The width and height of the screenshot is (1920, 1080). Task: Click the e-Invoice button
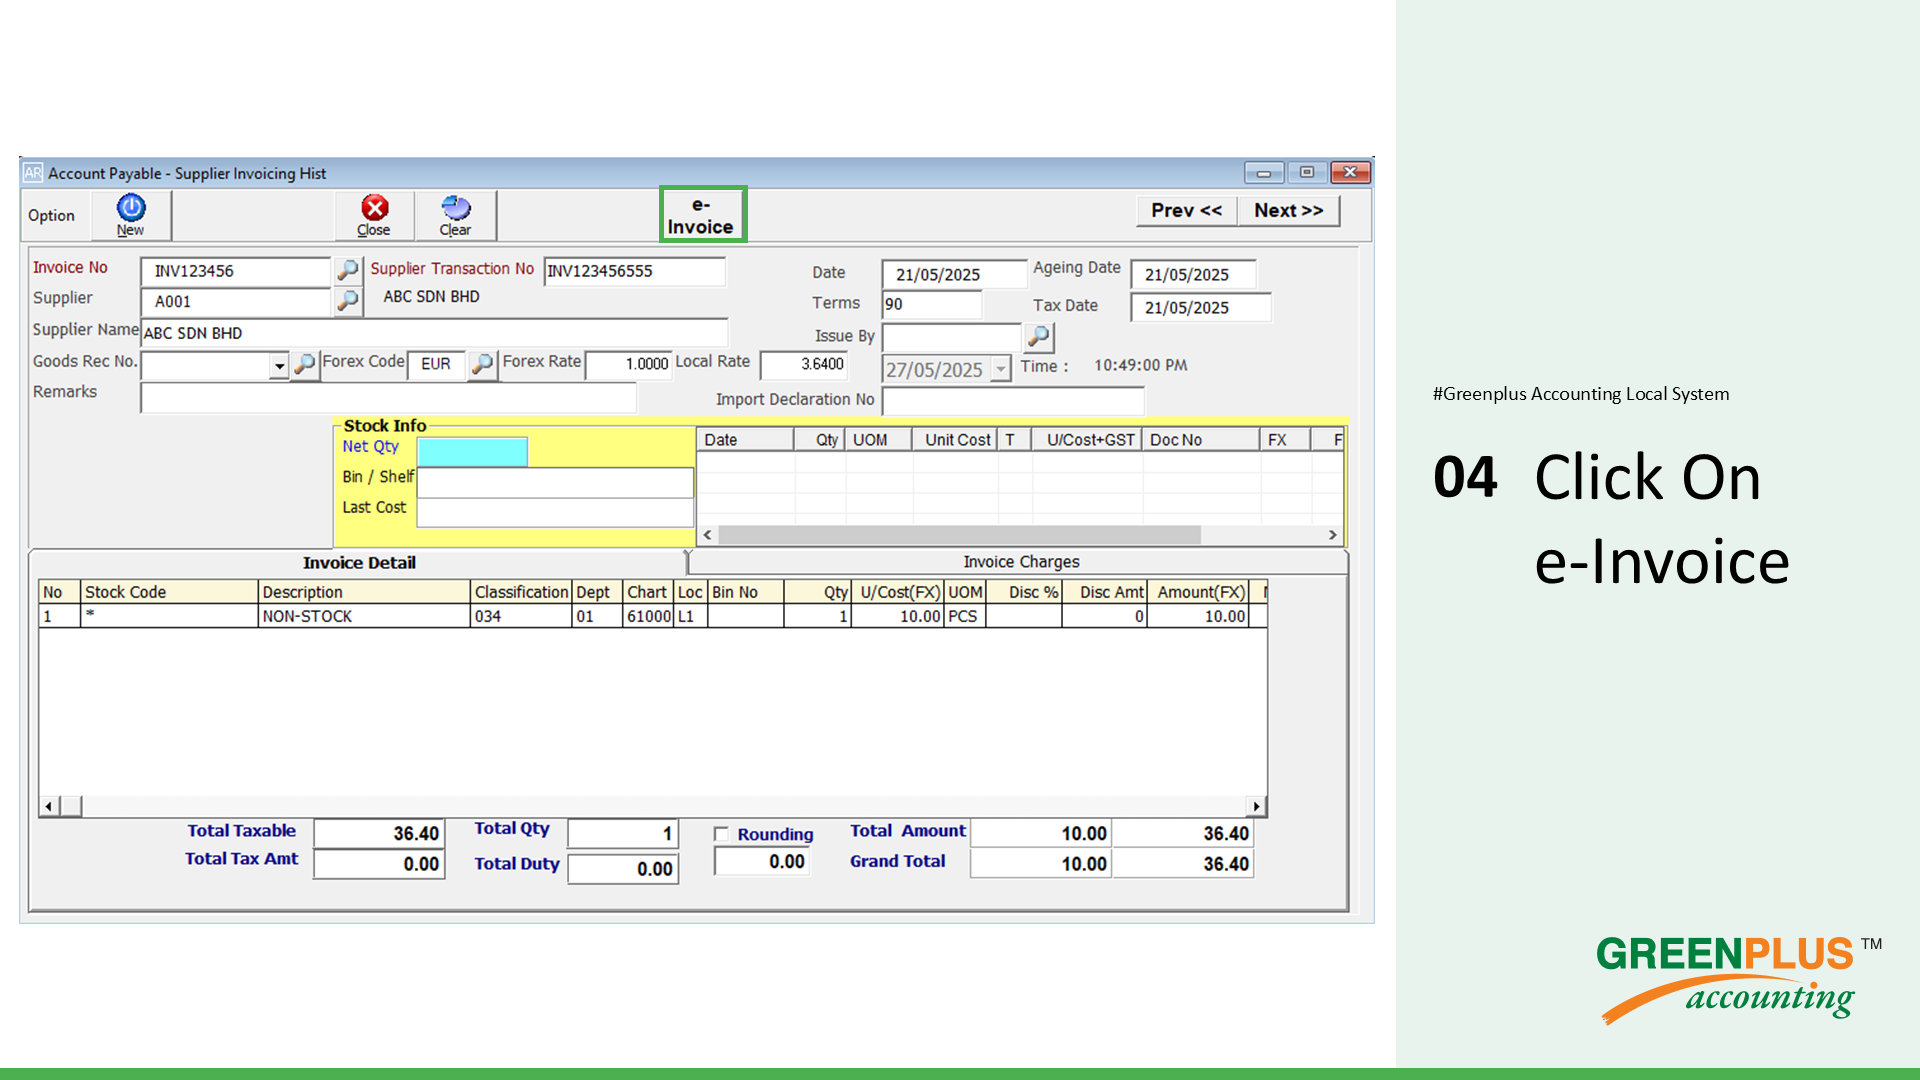pos(702,214)
